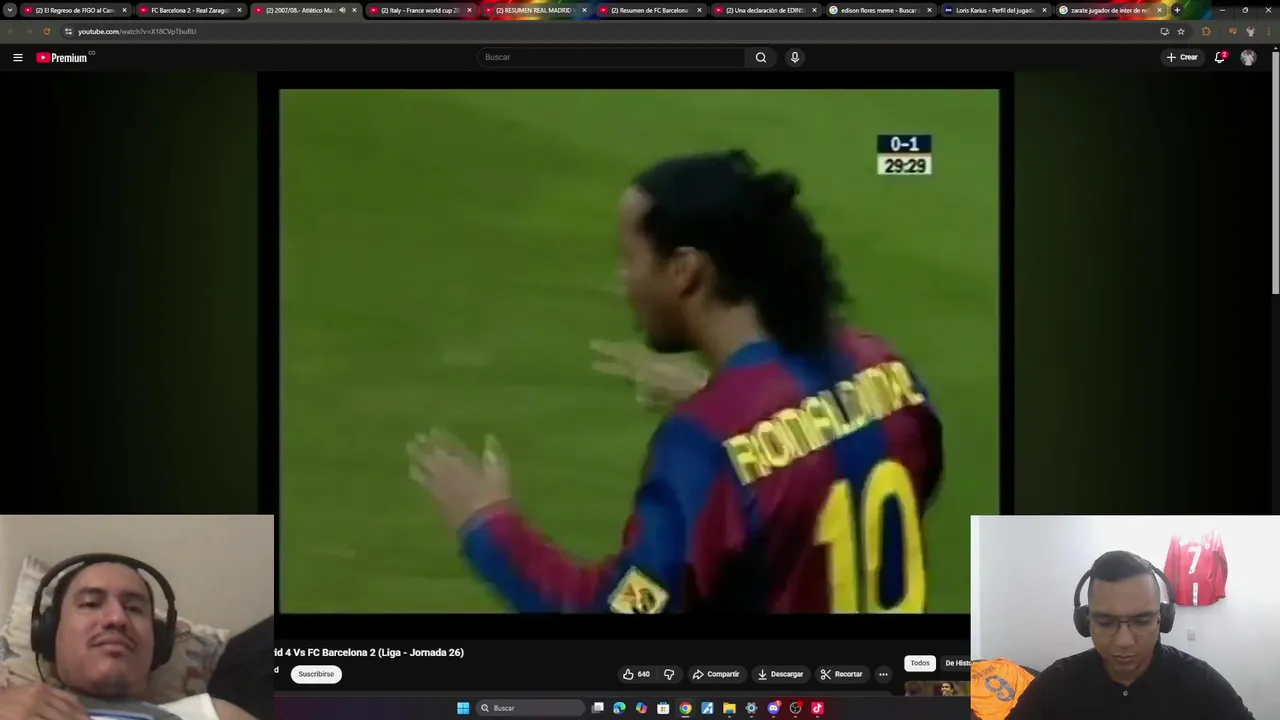
Task: Click the Recortar clip button
Action: click(841, 674)
